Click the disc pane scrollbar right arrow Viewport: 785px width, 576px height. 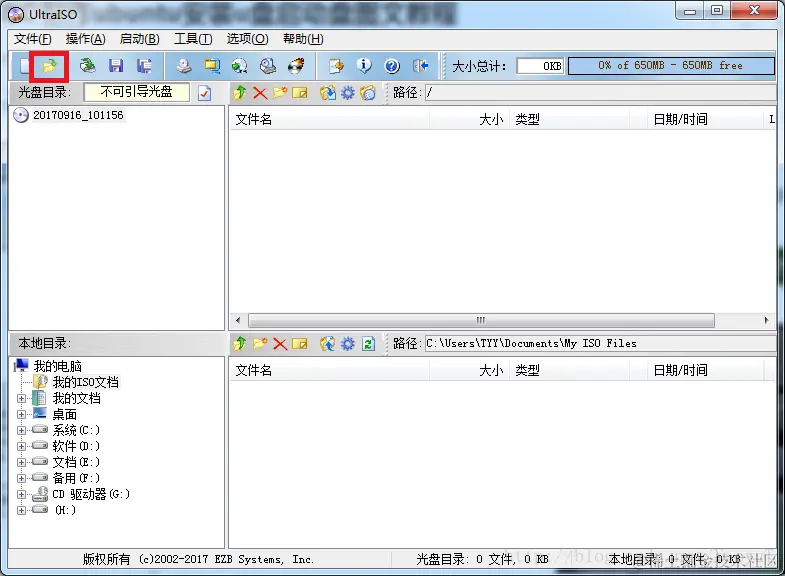click(766, 320)
